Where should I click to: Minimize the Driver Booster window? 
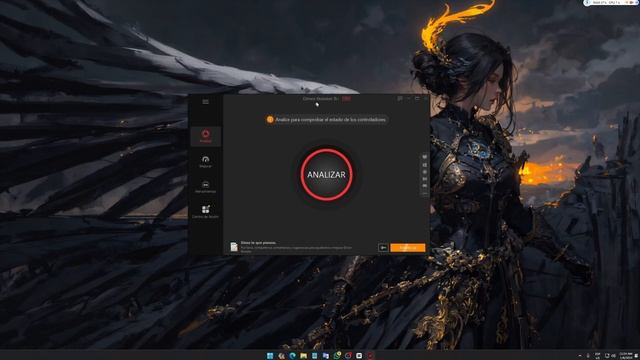[x=409, y=98]
